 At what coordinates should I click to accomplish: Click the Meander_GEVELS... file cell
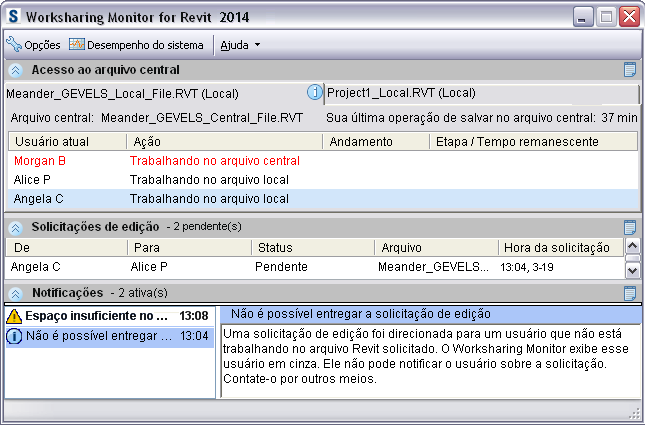tap(434, 267)
